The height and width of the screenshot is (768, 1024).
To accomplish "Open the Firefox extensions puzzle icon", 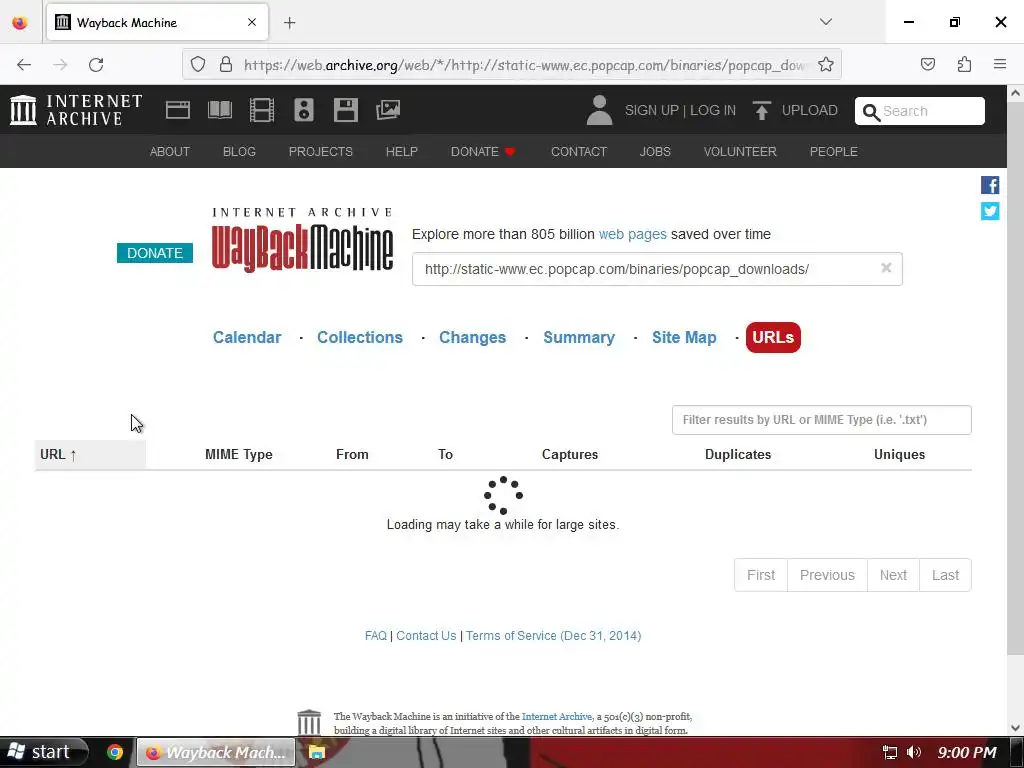I will pyautogui.click(x=964, y=64).
